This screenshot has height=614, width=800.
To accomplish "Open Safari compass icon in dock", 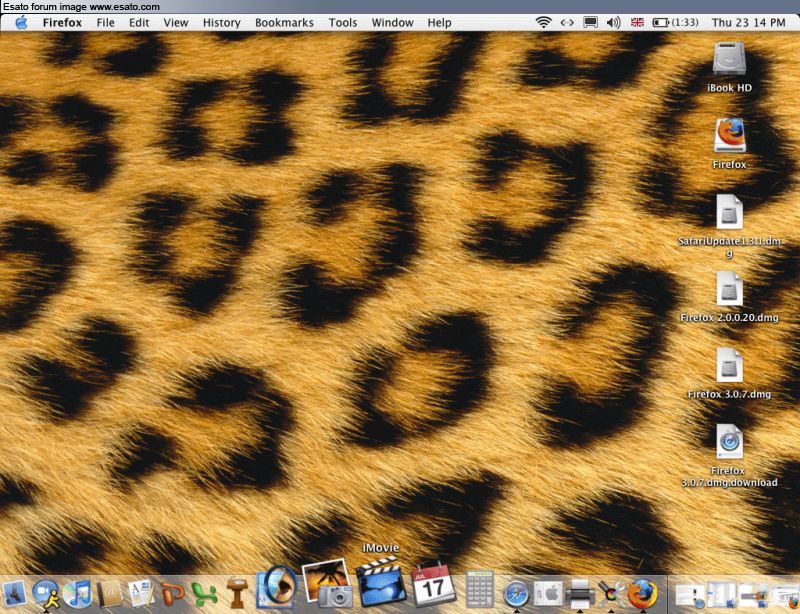I will pyautogui.click(x=516, y=593).
